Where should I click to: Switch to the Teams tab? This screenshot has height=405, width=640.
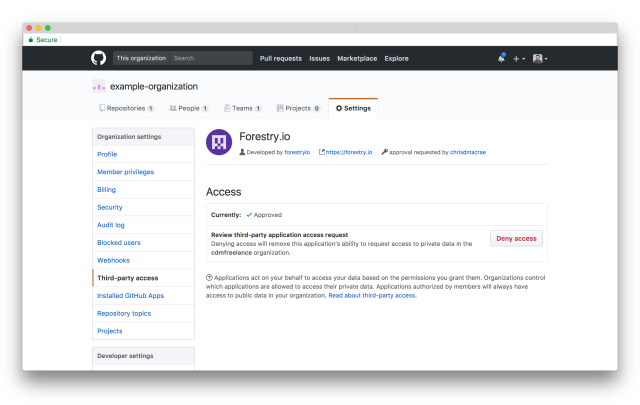[242, 108]
